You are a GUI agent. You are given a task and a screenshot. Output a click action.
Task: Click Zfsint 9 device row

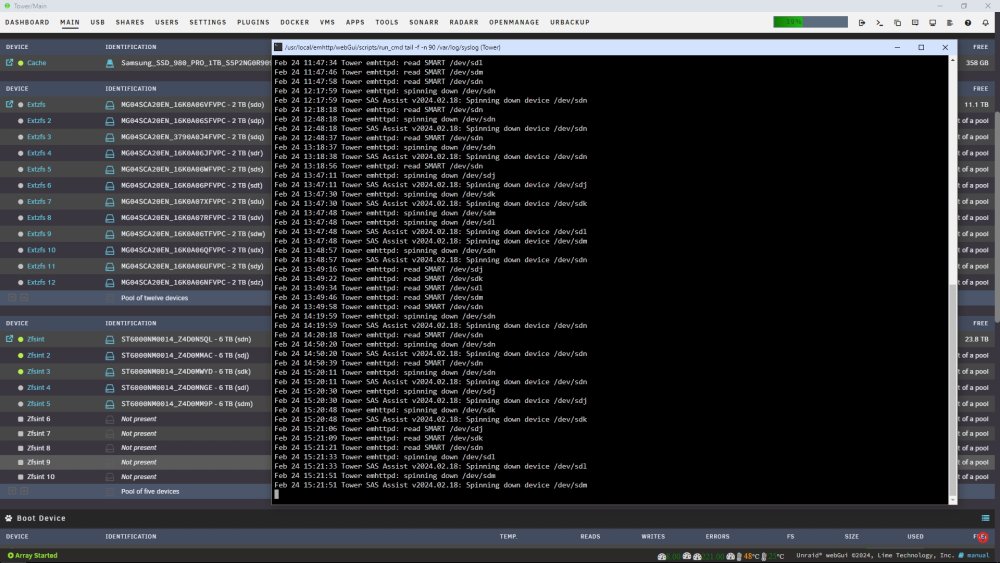coord(135,462)
